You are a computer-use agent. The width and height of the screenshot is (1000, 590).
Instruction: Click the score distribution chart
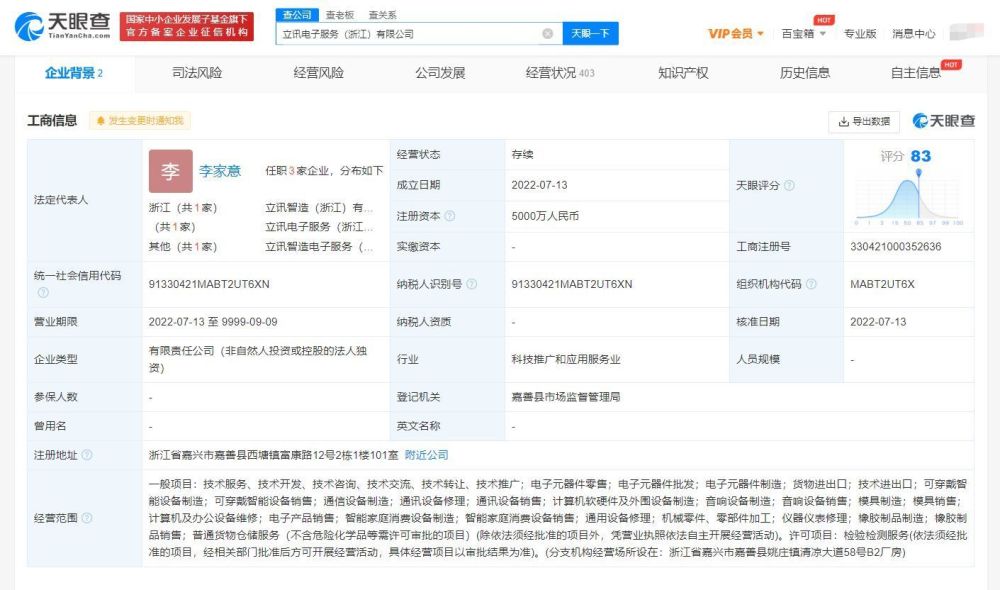tap(909, 199)
